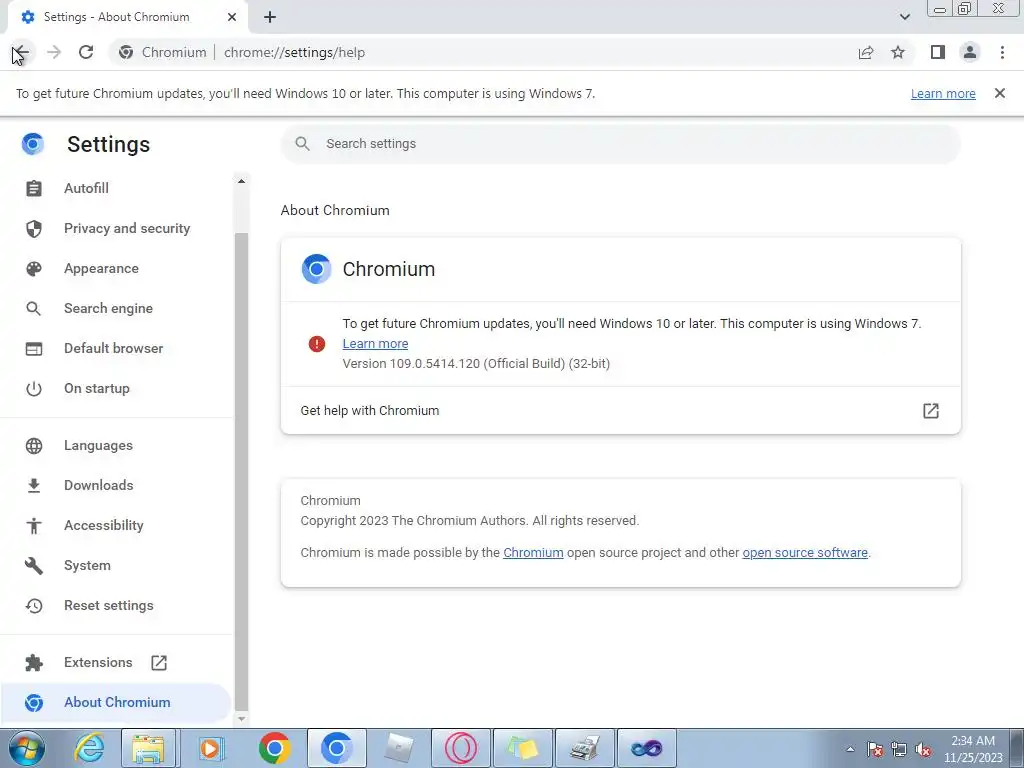This screenshot has height=768, width=1024.
Task: Click the sidebar scrollbar down arrow
Action: [241, 718]
